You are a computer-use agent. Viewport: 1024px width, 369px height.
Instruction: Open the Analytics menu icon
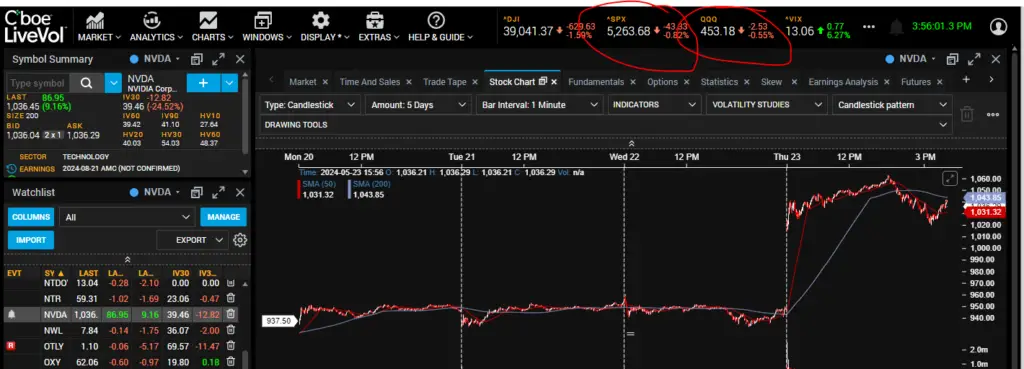(152, 20)
